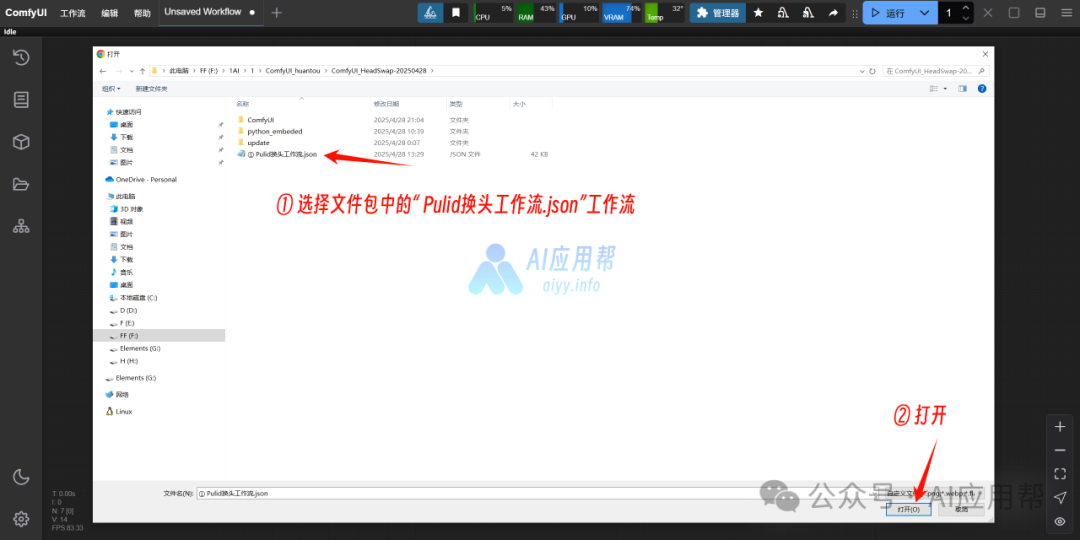The image size is (1080, 540).
Task: Add new workflow tab with plus icon
Action: pos(276,13)
